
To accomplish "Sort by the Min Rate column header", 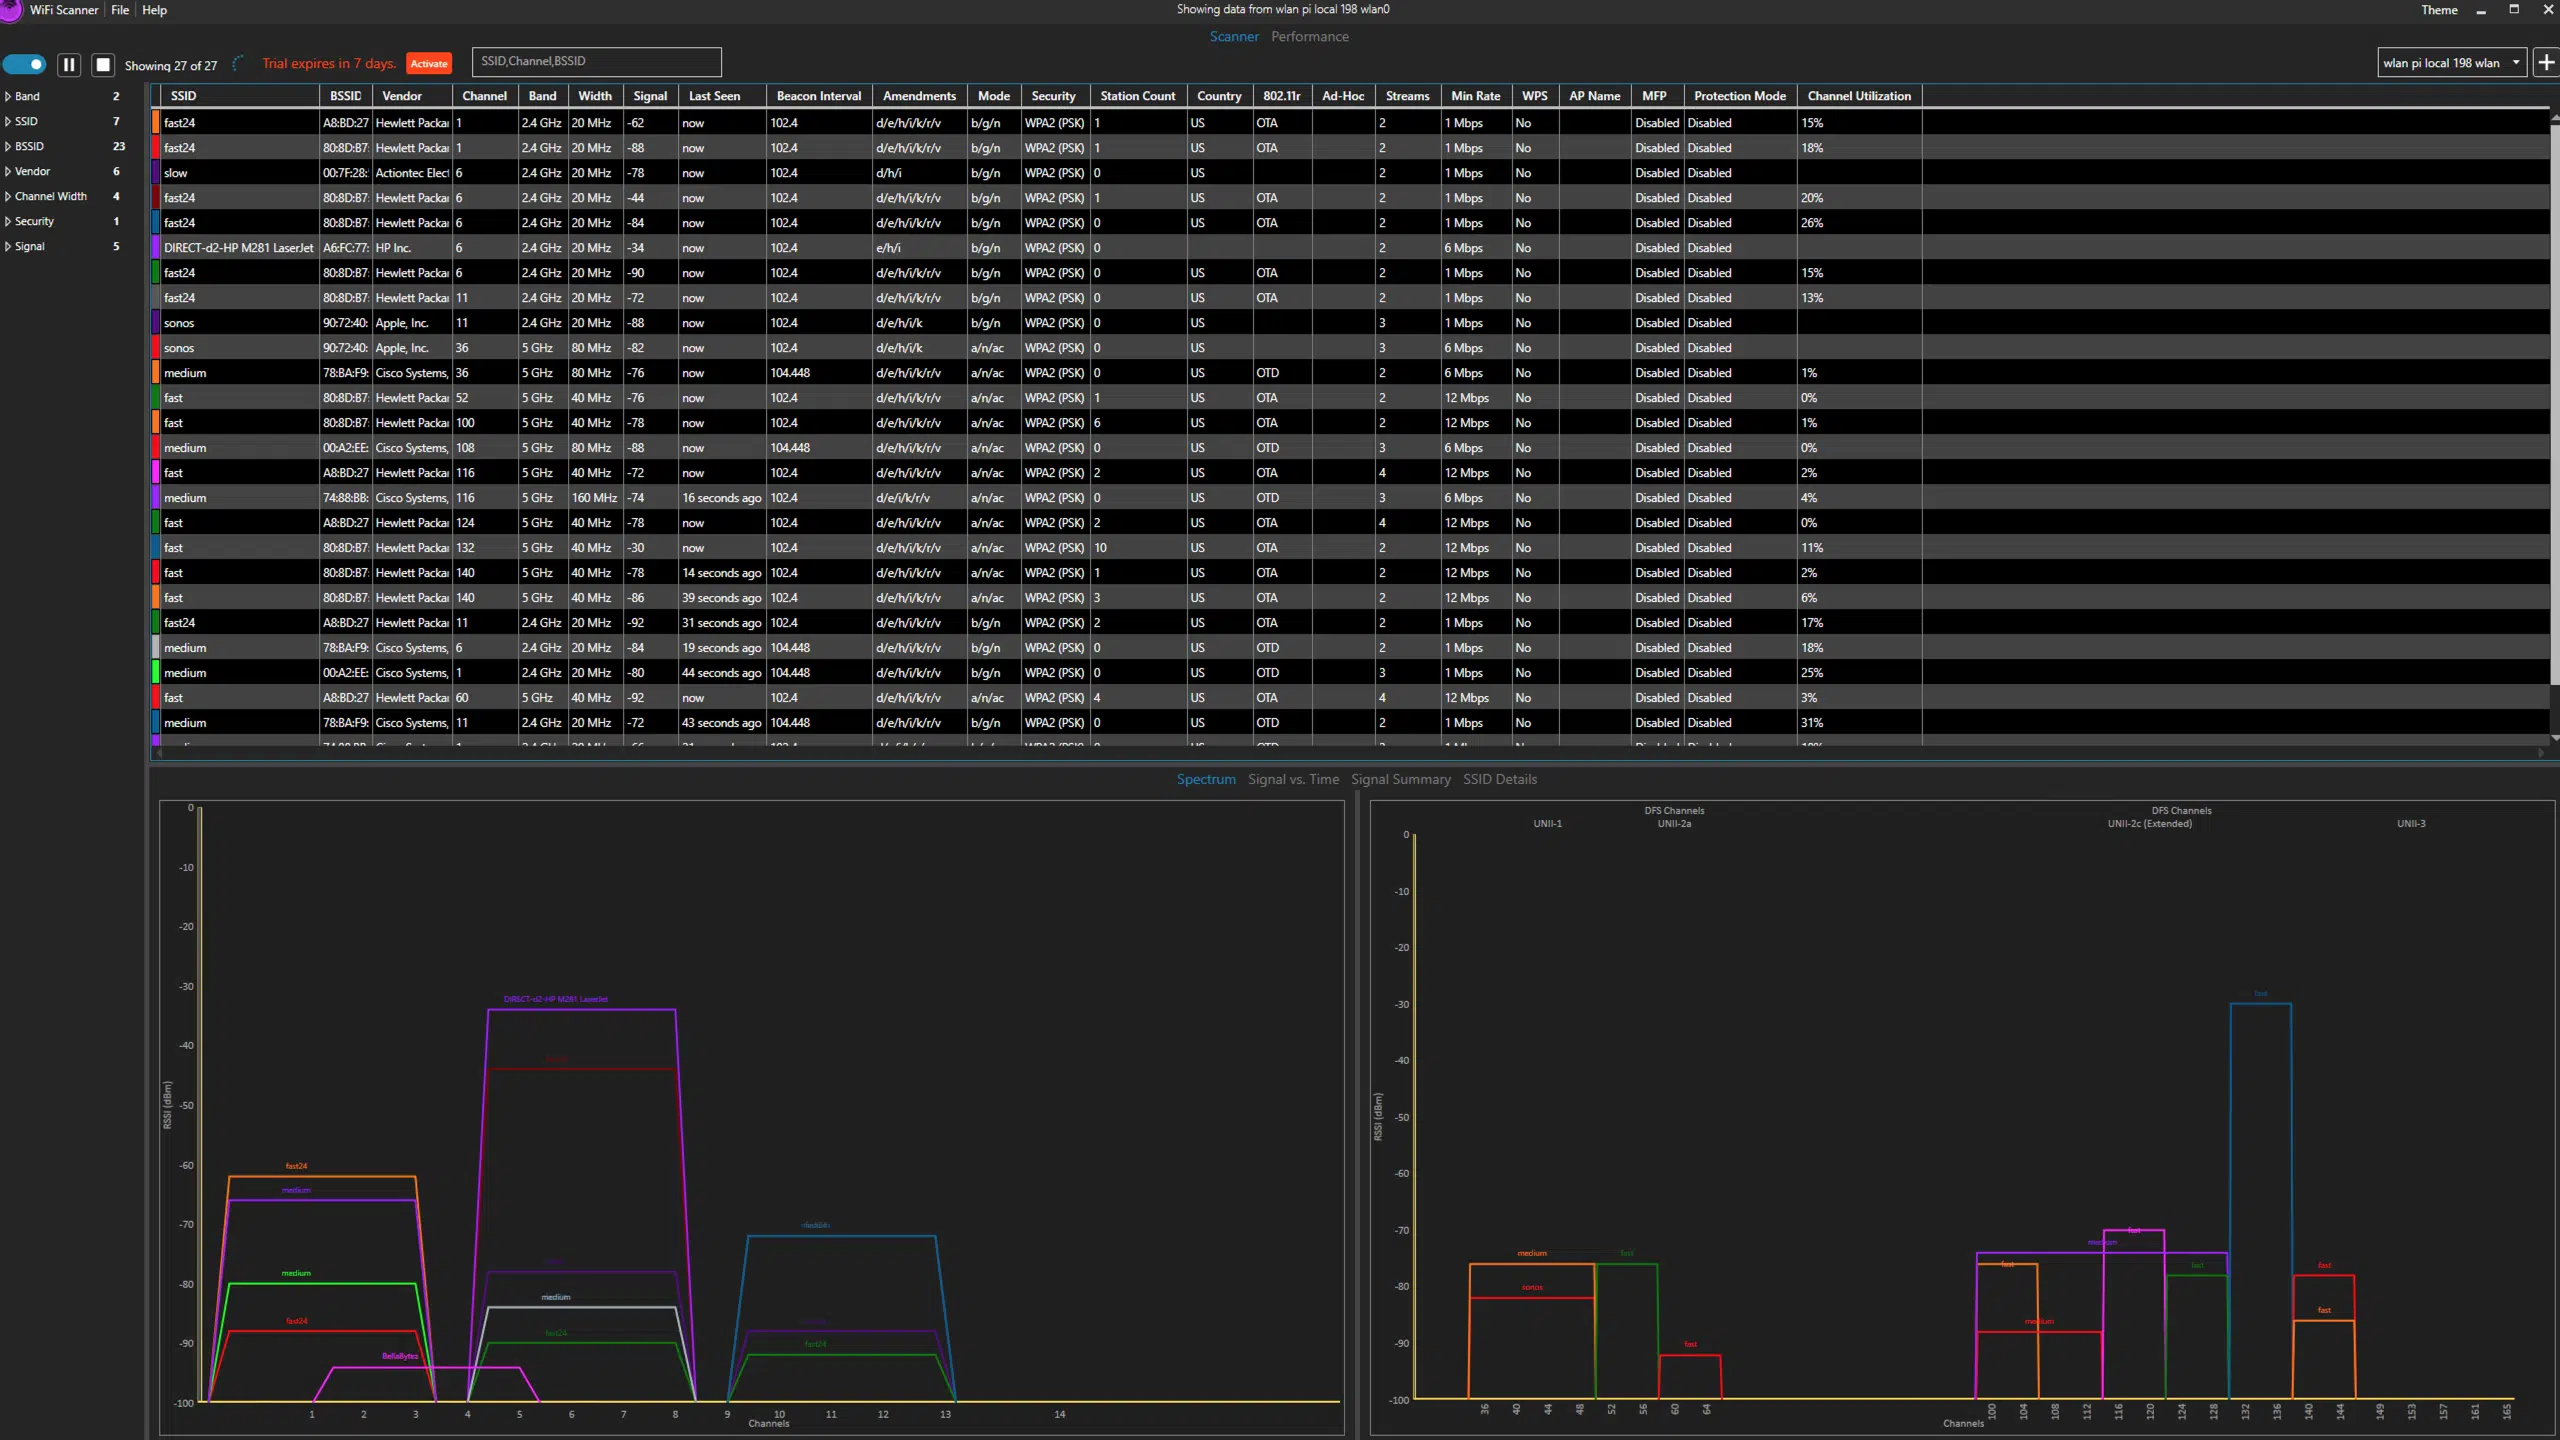I will pyautogui.click(x=1475, y=96).
